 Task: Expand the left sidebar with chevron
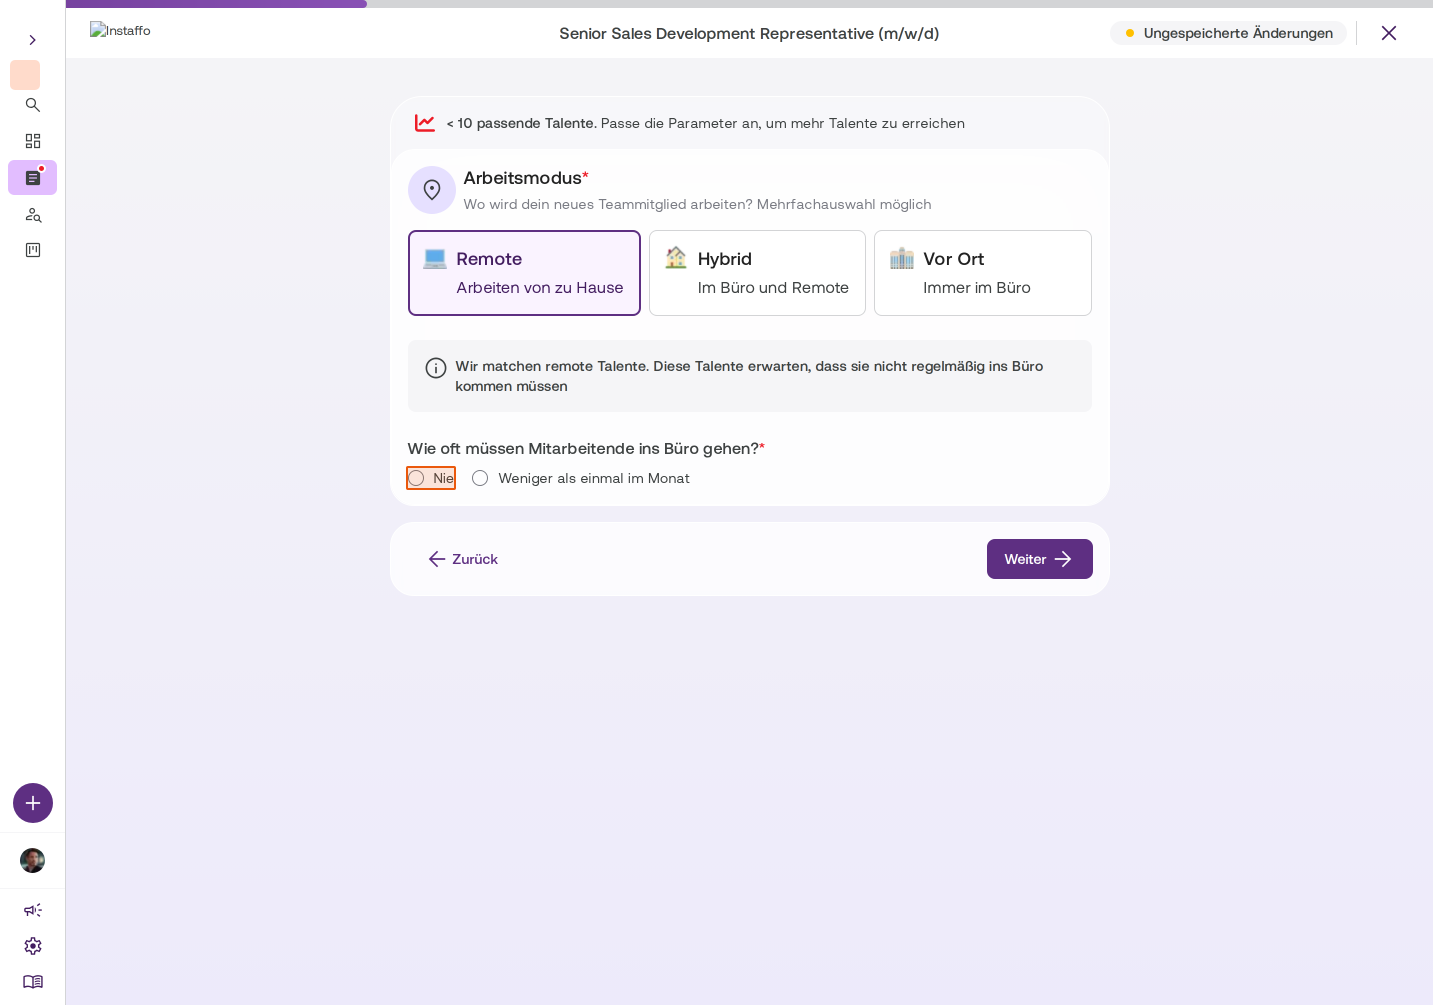[x=32, y=40]
